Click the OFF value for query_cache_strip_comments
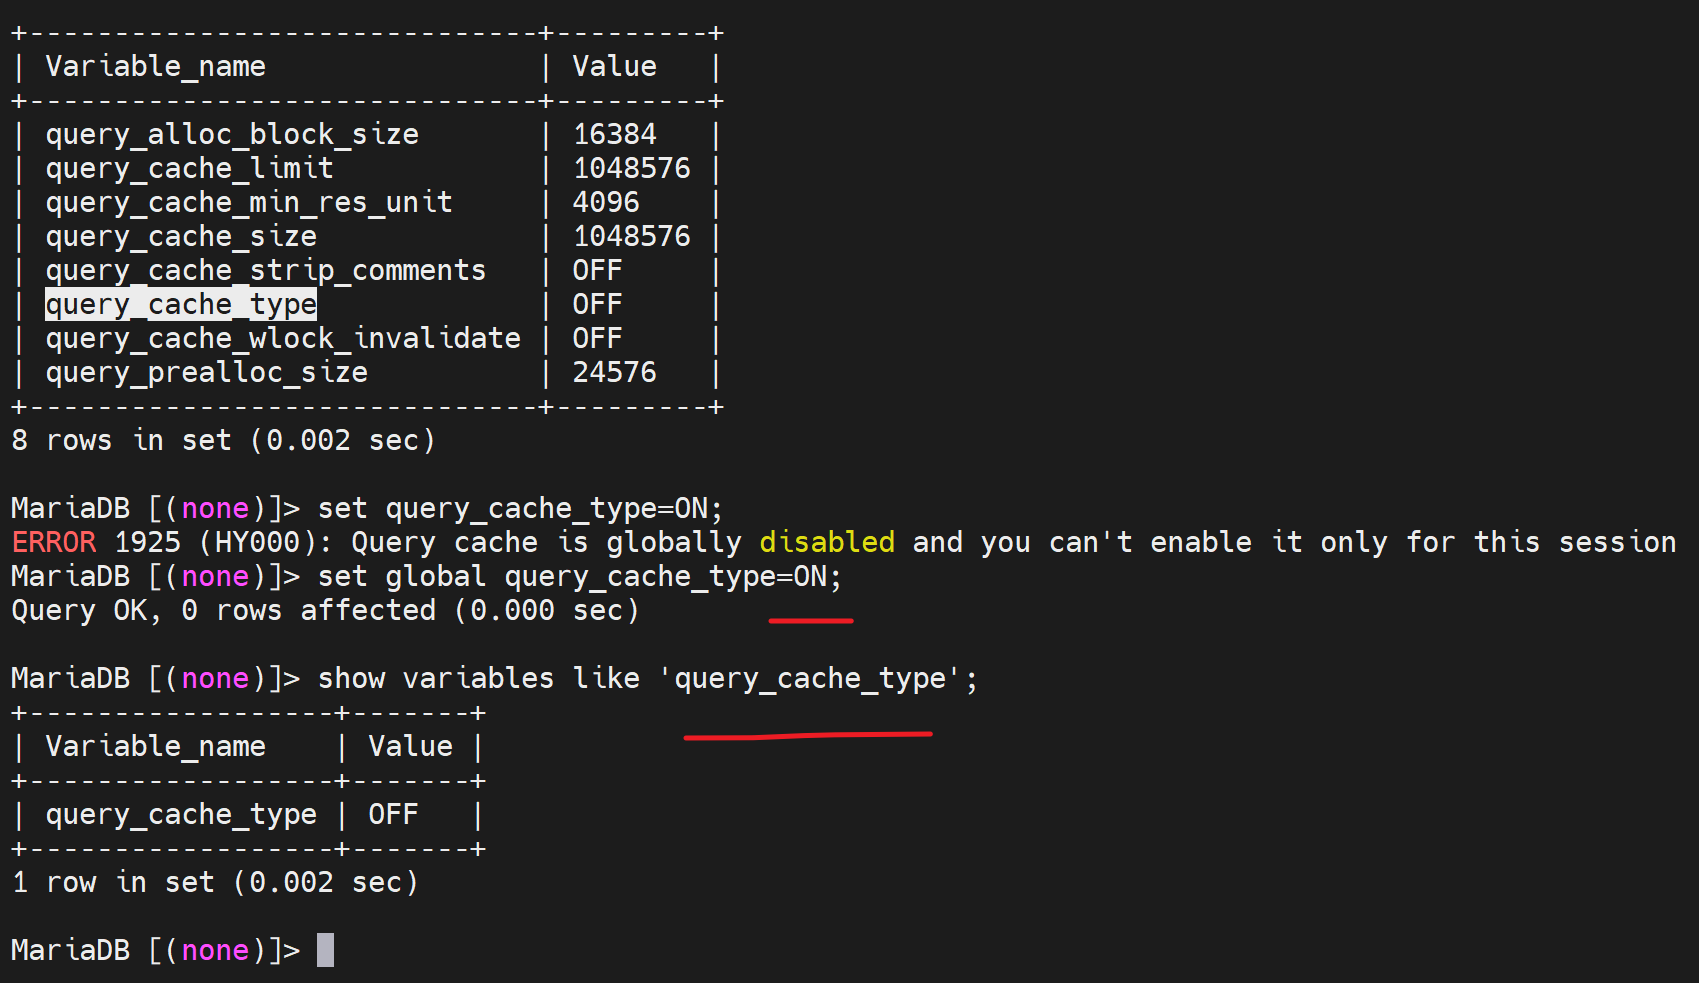Viewport: 1699px width, 983px height. coord(597,270)
